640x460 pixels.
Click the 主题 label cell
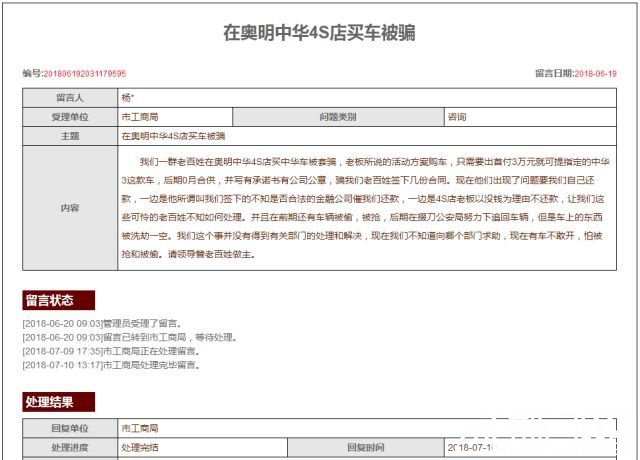pos(70,136)
